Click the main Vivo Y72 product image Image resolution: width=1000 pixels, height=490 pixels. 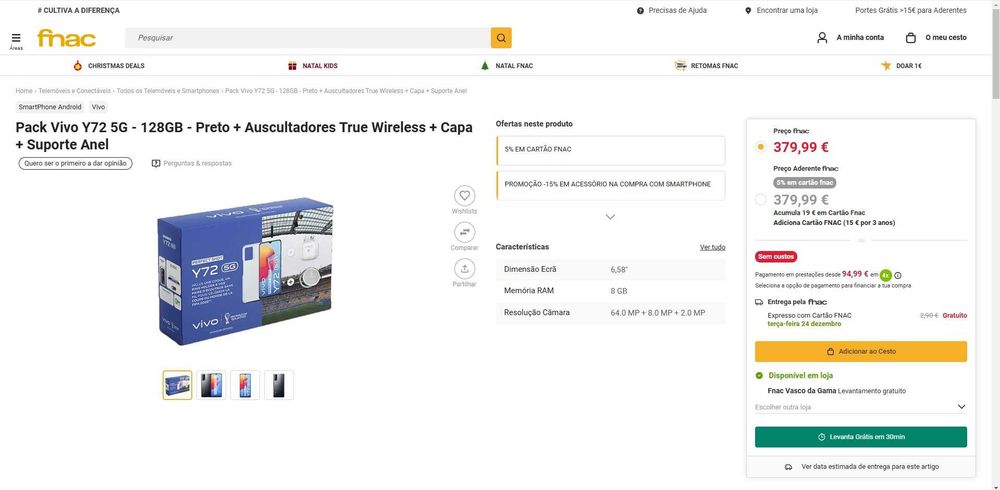pyautogui.click(x=245, y=271)
